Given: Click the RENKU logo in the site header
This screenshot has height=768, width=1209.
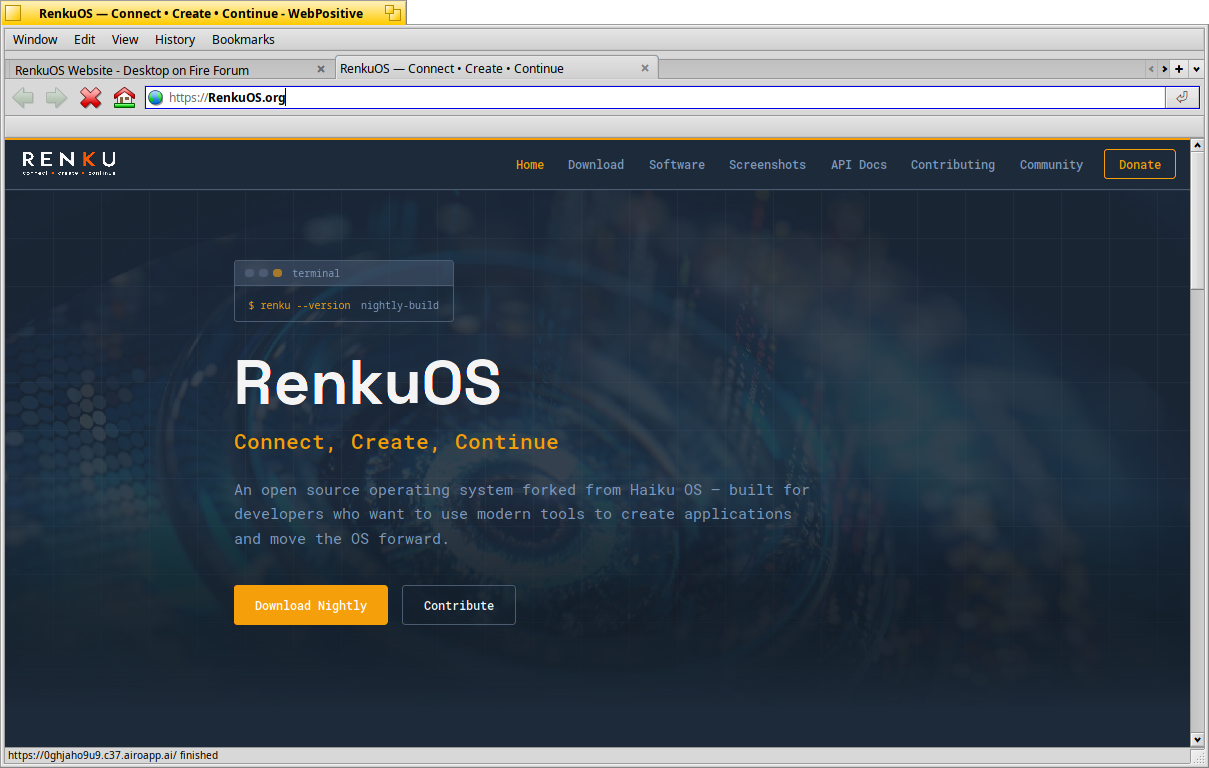Looking at the screenshot, I should pyautogui.click(x=69, y=163).
